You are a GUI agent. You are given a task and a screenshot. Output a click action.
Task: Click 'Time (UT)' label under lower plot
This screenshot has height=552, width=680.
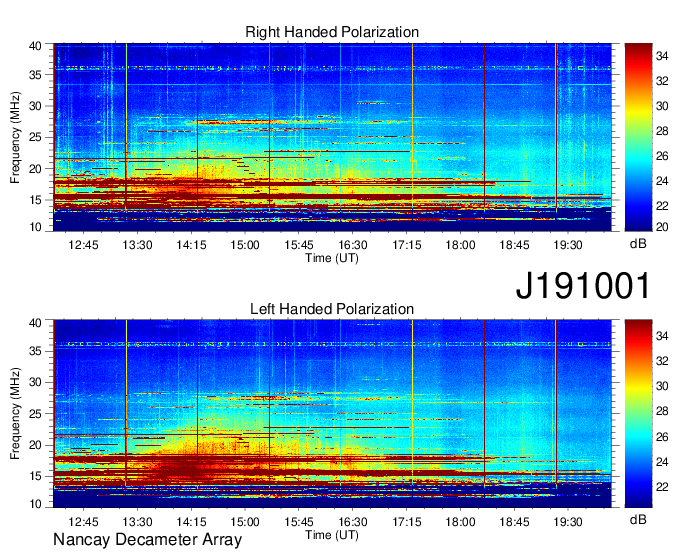332,535
